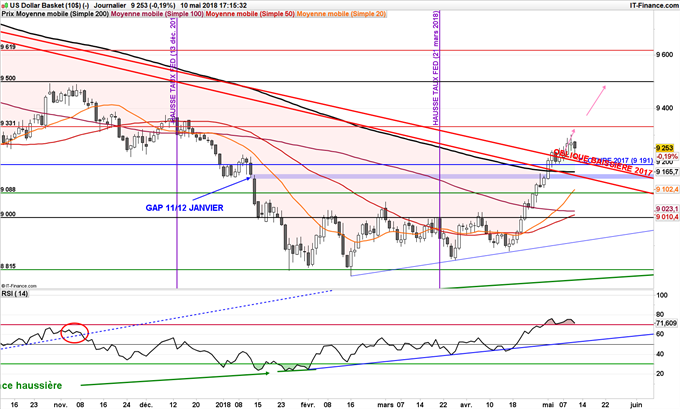Select Moyenne mobile (Simple 200) legend entry
Screen dimensions: 680x409
[63, 14]
